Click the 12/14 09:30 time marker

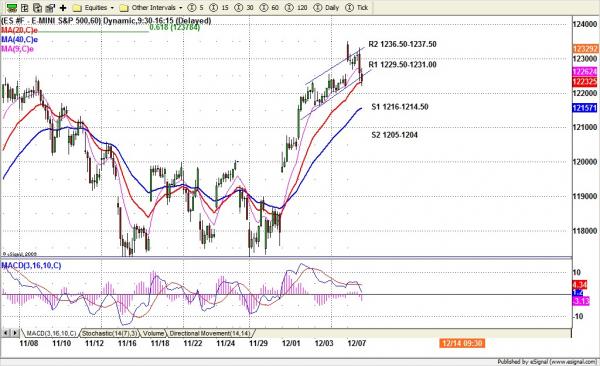pos(462,343)
